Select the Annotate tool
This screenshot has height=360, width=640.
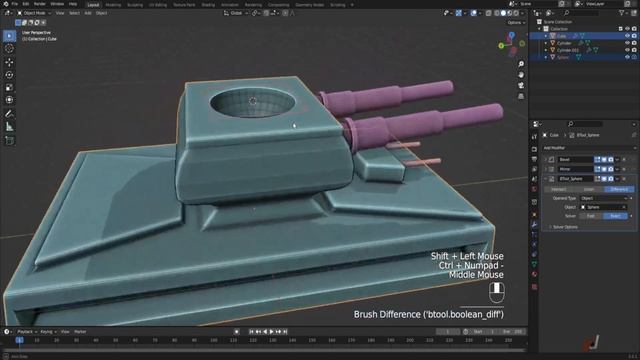pyautogui.click(x=9, y=114)
